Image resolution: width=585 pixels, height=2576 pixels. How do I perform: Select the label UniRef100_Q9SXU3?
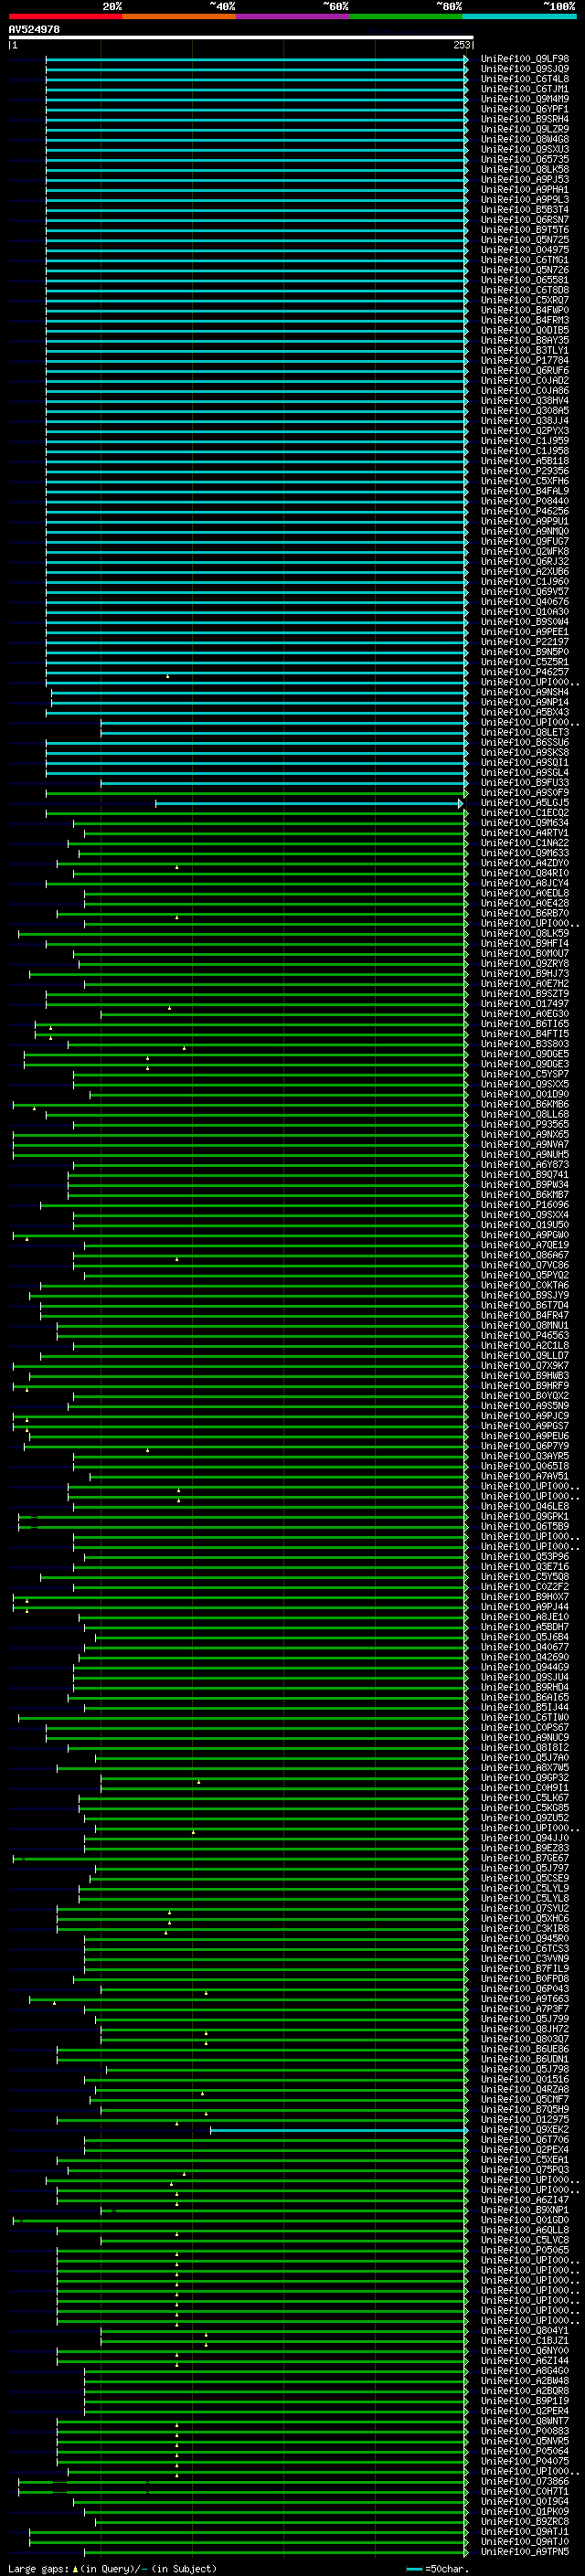coord(525,149)
